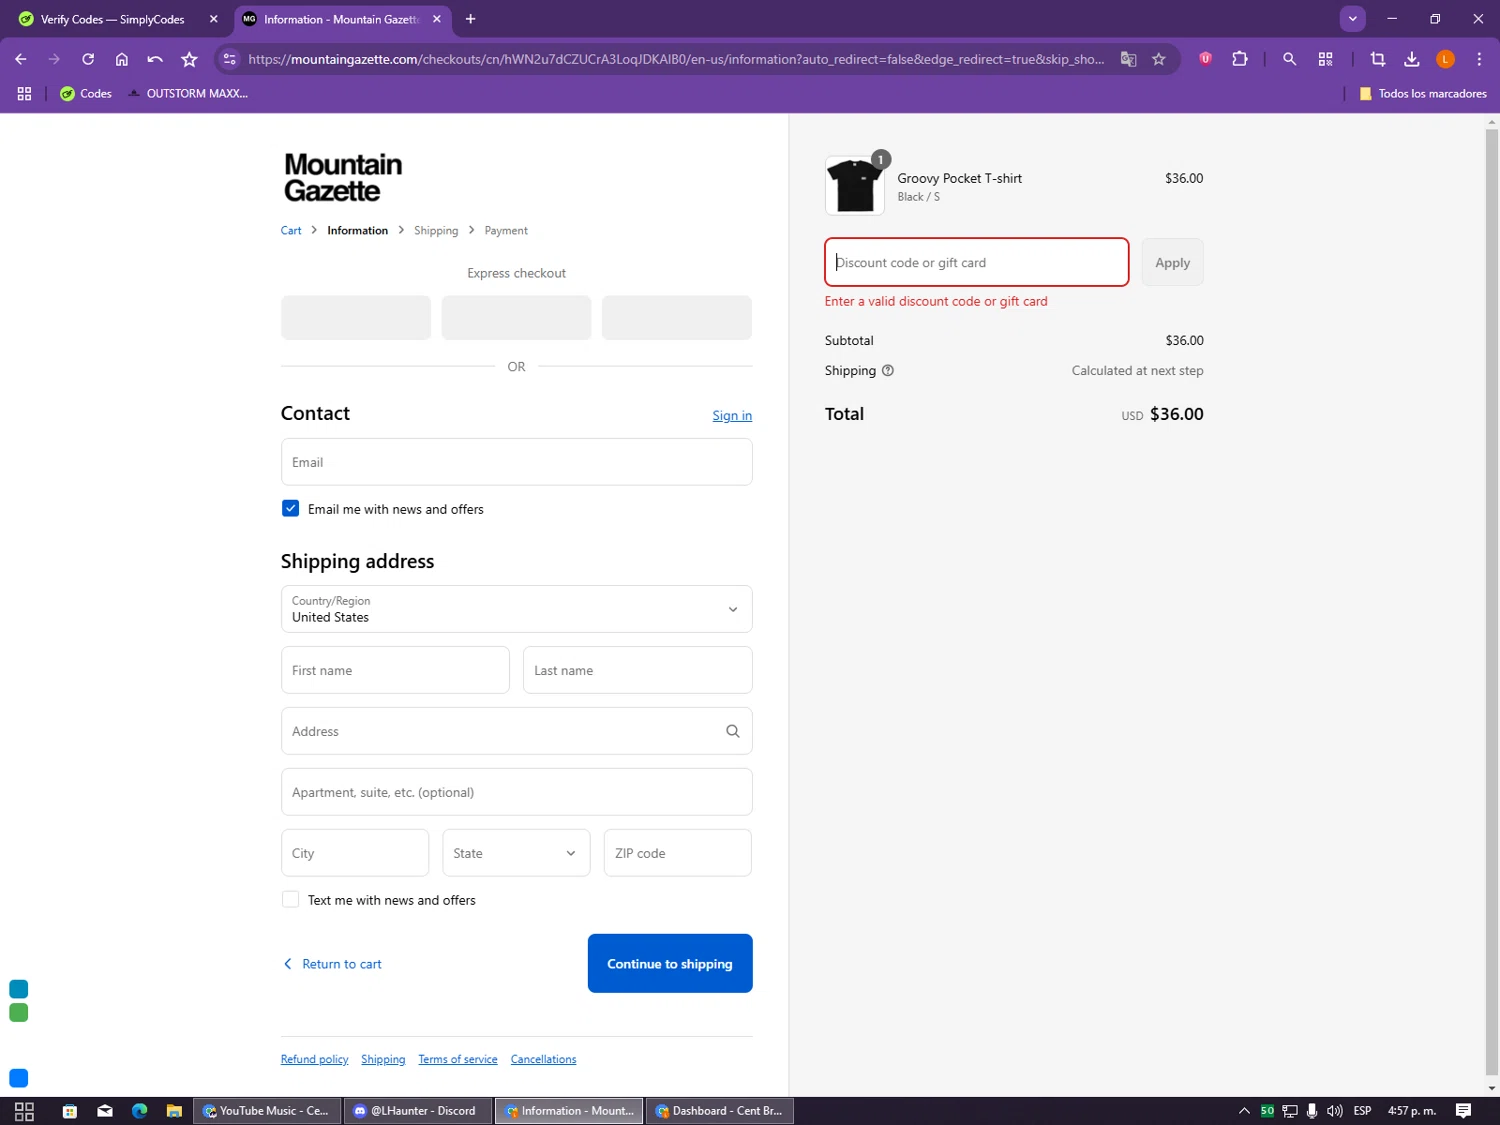The height and width of the screenshot is (1125, 1500).
Task: Open the Country/Region dropdown
Action: pyautogui.click(x=516, y=609)
